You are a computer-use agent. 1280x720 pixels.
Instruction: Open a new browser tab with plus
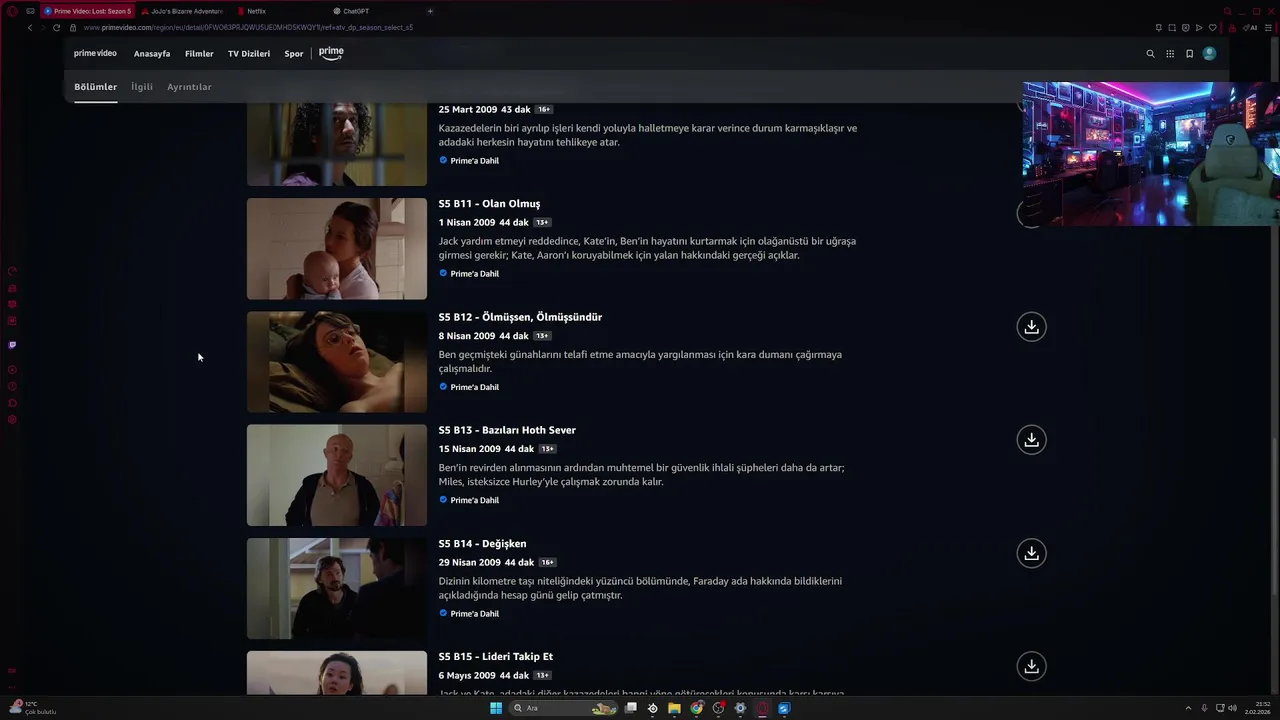click(x=430, y=11)
